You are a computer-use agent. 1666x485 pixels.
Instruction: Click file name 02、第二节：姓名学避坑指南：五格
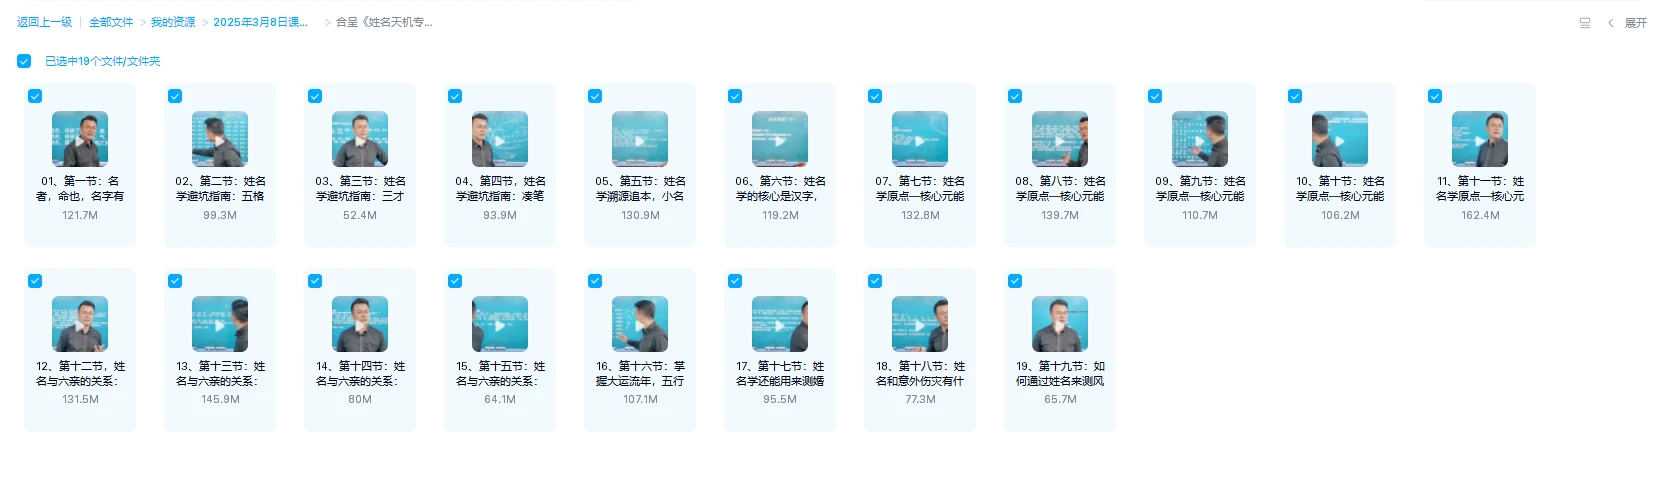[x=220, y=189]
